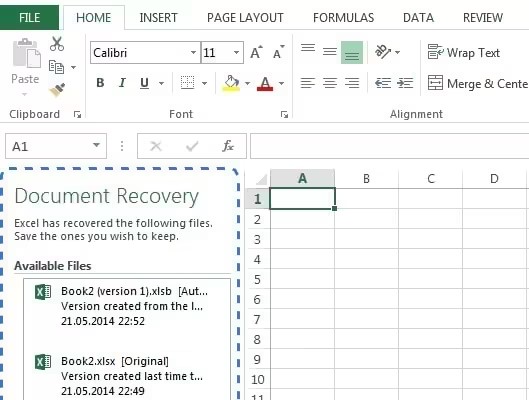
Task: Increase font size with larger A icon
Action: 256,52
